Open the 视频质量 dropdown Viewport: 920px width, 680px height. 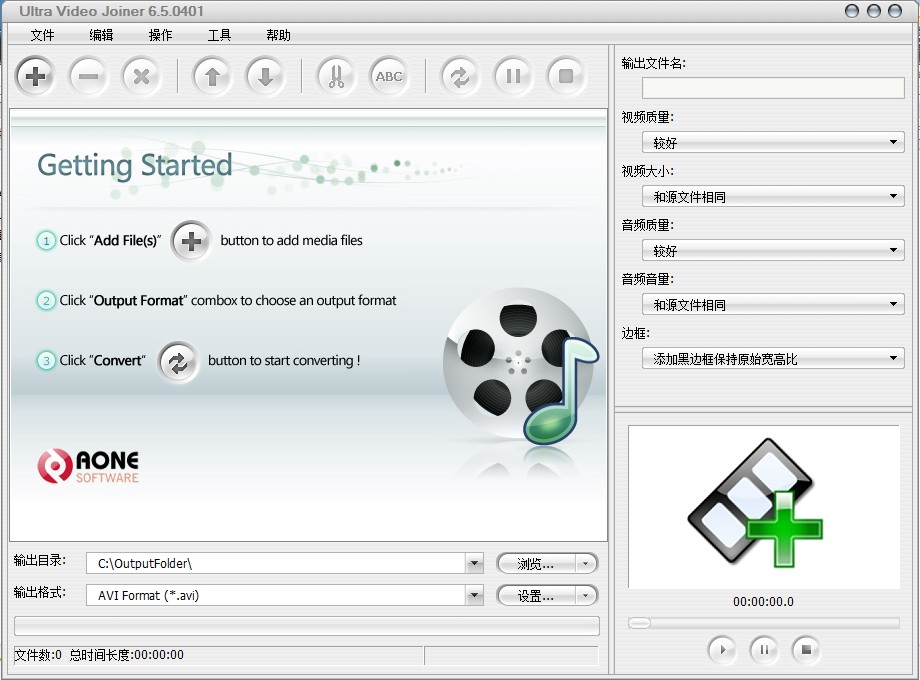click(772, 143)
